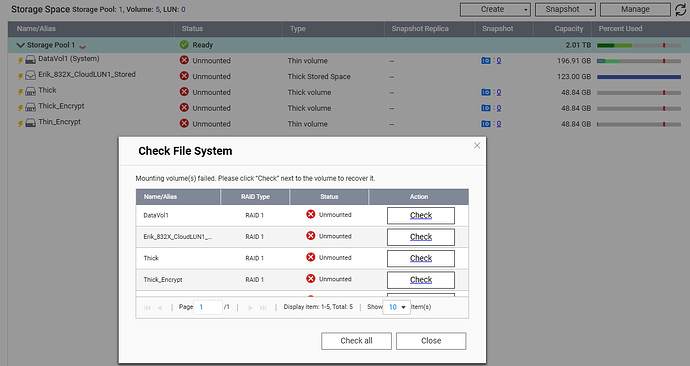Click the unmounted error icon for Thick volume
This screenshot has width=690, height=366.
tap(184, 92)
